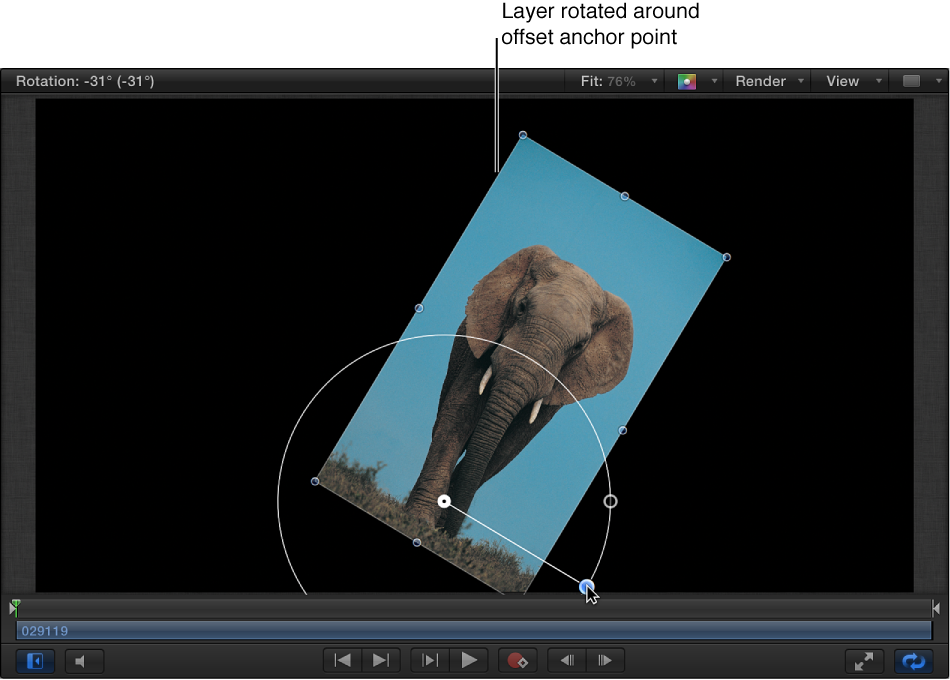Click the color channel display icon
Screen dimensions: 950x680
(x=687, y=80)
